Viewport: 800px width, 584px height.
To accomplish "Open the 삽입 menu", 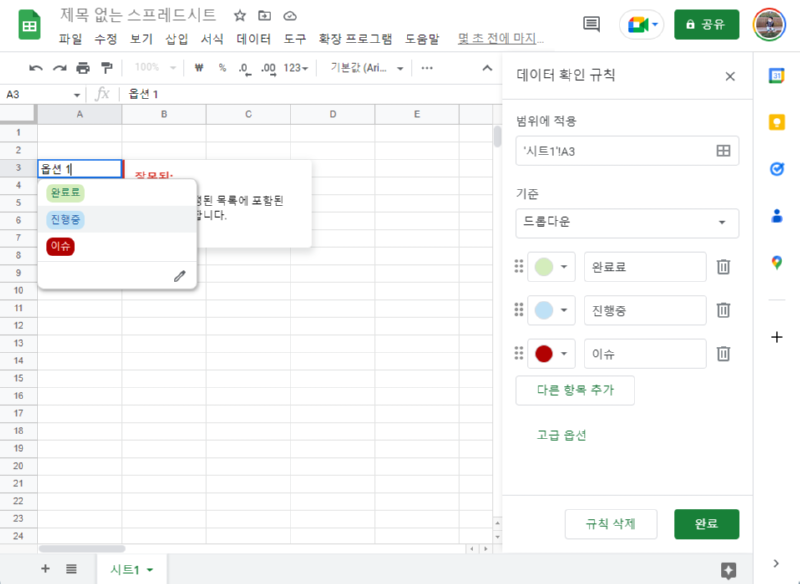I will click(x=178, y=39).
